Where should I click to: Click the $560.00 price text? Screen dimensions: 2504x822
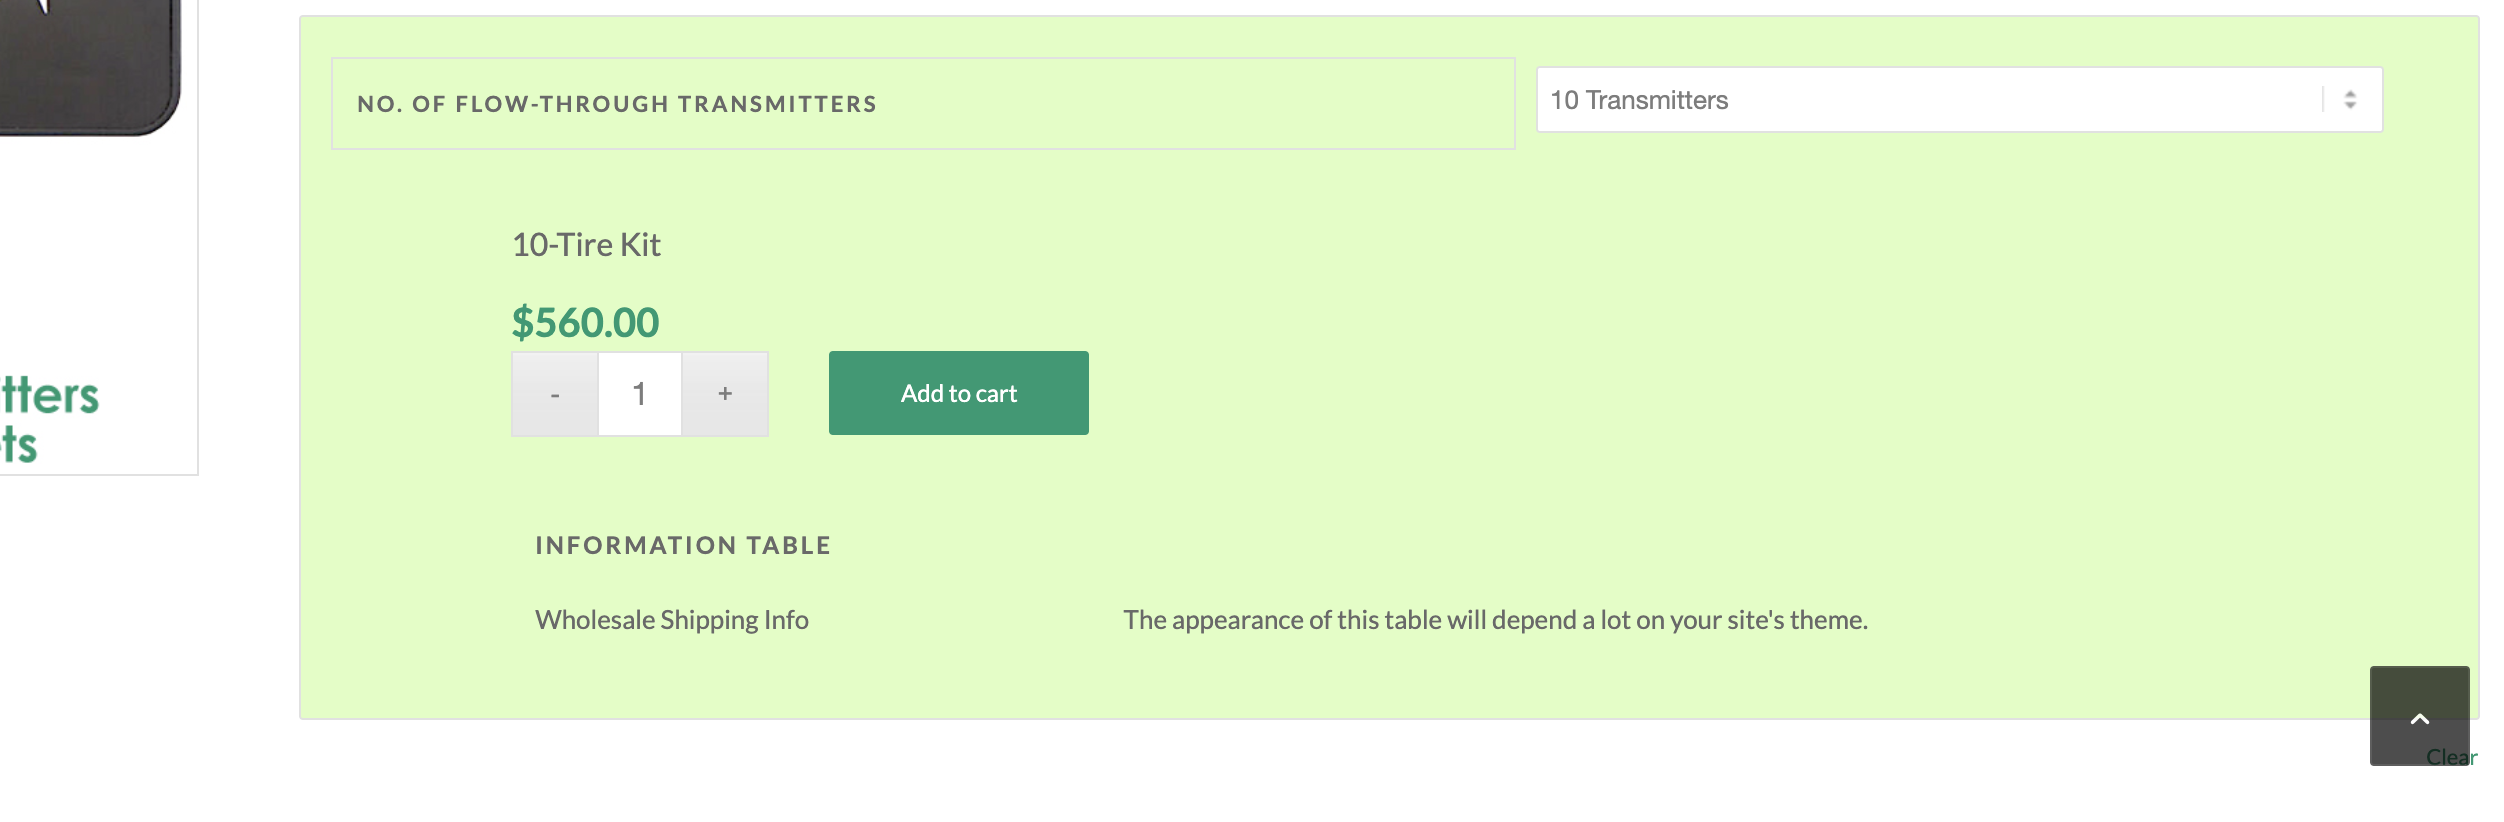585,322
